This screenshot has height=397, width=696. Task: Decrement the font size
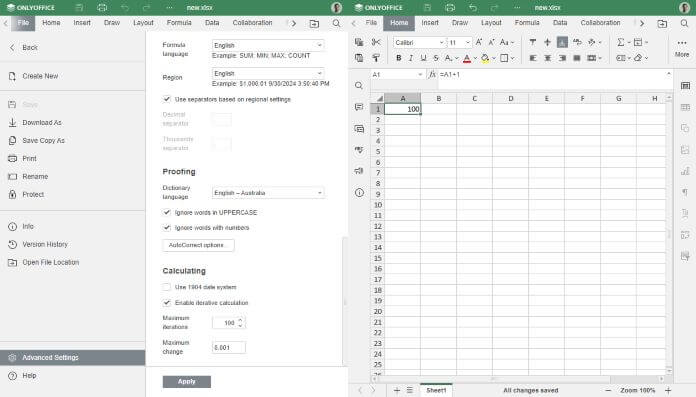click(491, 42)
